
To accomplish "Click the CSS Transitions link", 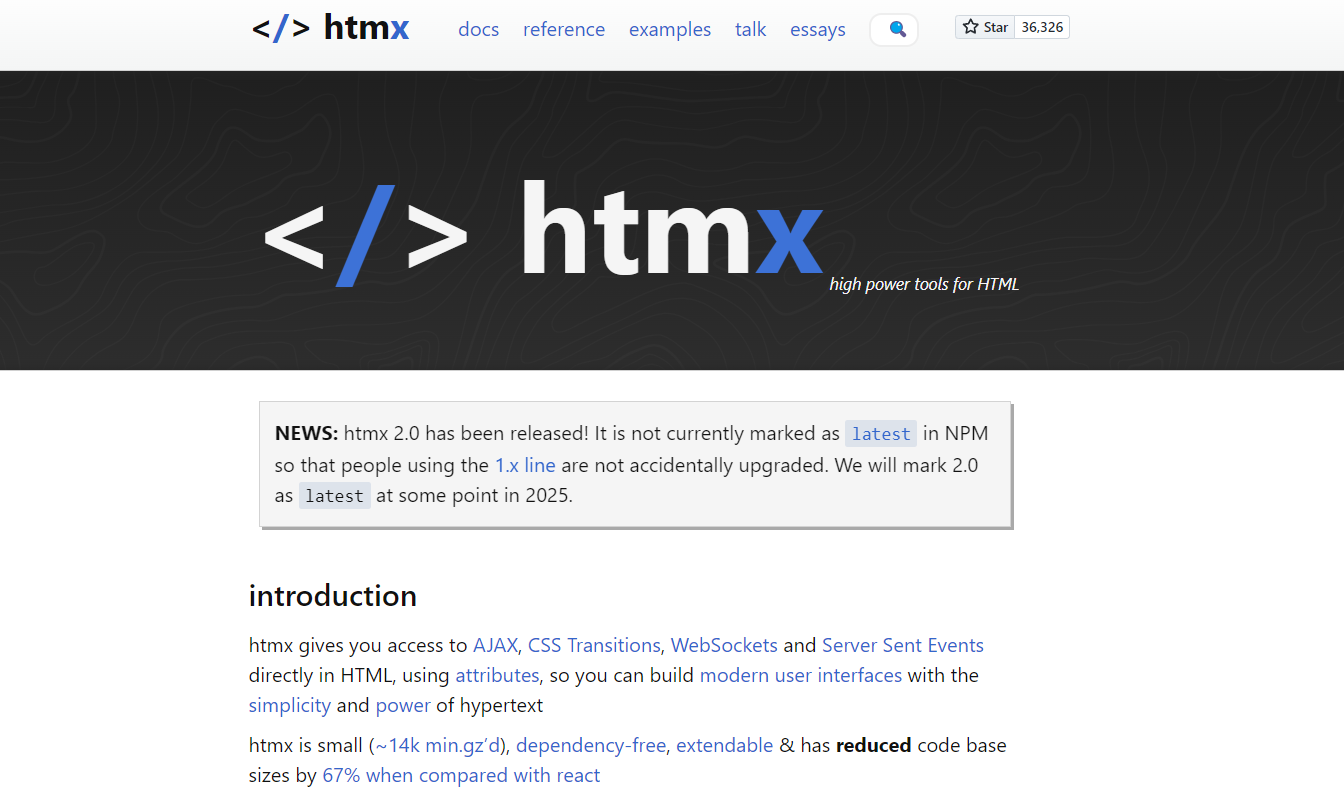I will 594,645.
